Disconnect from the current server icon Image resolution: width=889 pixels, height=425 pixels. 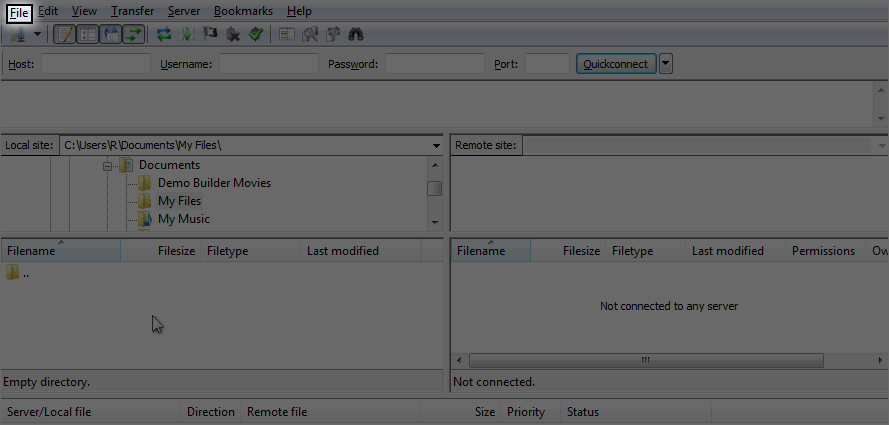coord(233,35)
